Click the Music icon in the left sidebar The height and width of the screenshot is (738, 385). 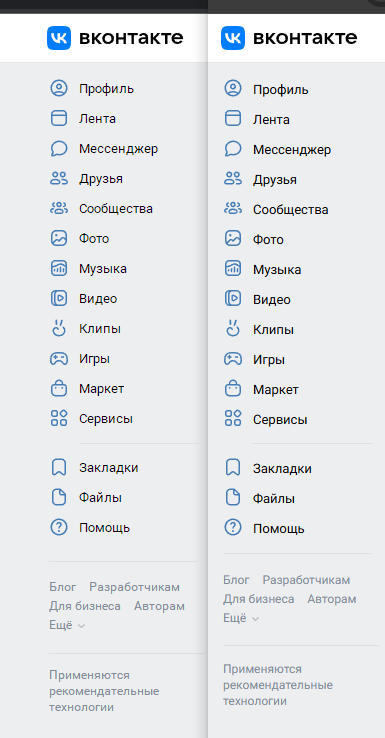(59, 268)
